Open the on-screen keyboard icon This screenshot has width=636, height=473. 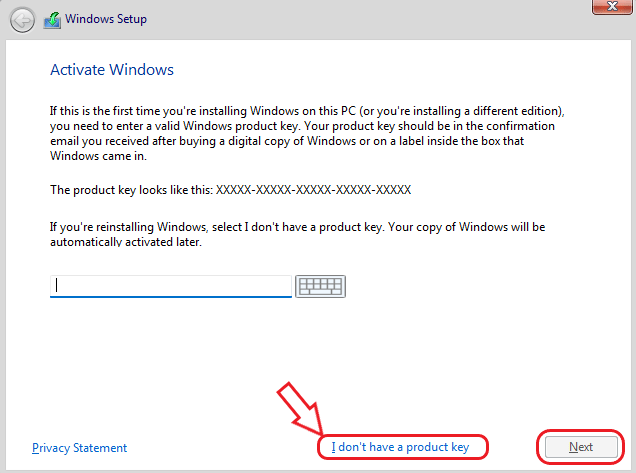pyautogui.click(x=320, y=286)
